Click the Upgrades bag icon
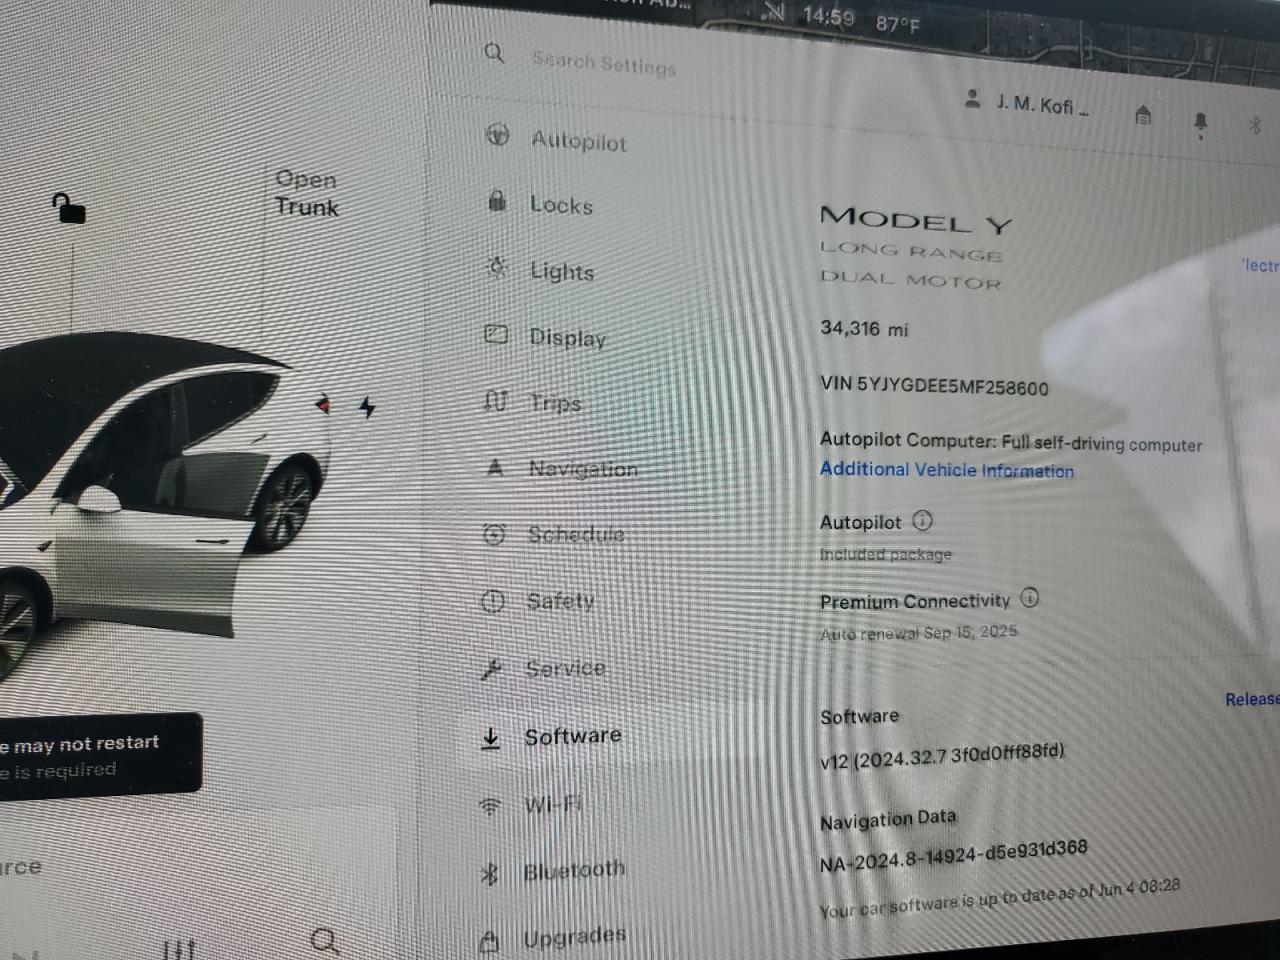Image resolution: width=1280 pixels, height=960 pixels. coord(489,941)
